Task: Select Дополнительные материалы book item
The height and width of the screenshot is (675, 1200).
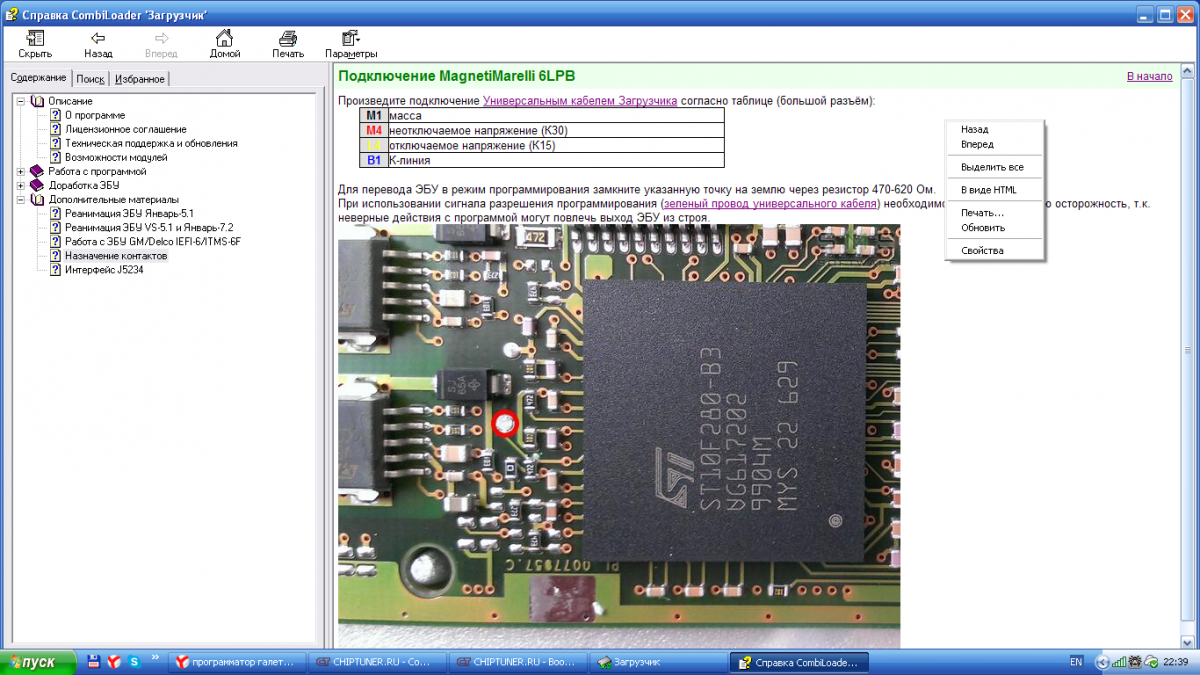Action: [113, 199]
